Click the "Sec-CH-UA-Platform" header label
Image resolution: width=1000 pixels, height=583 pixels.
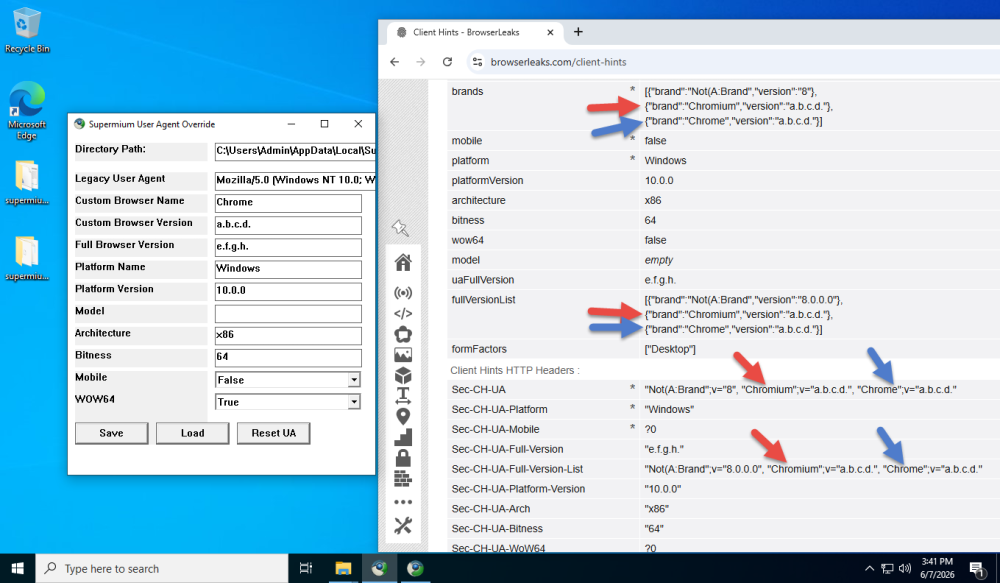point(499,410)
